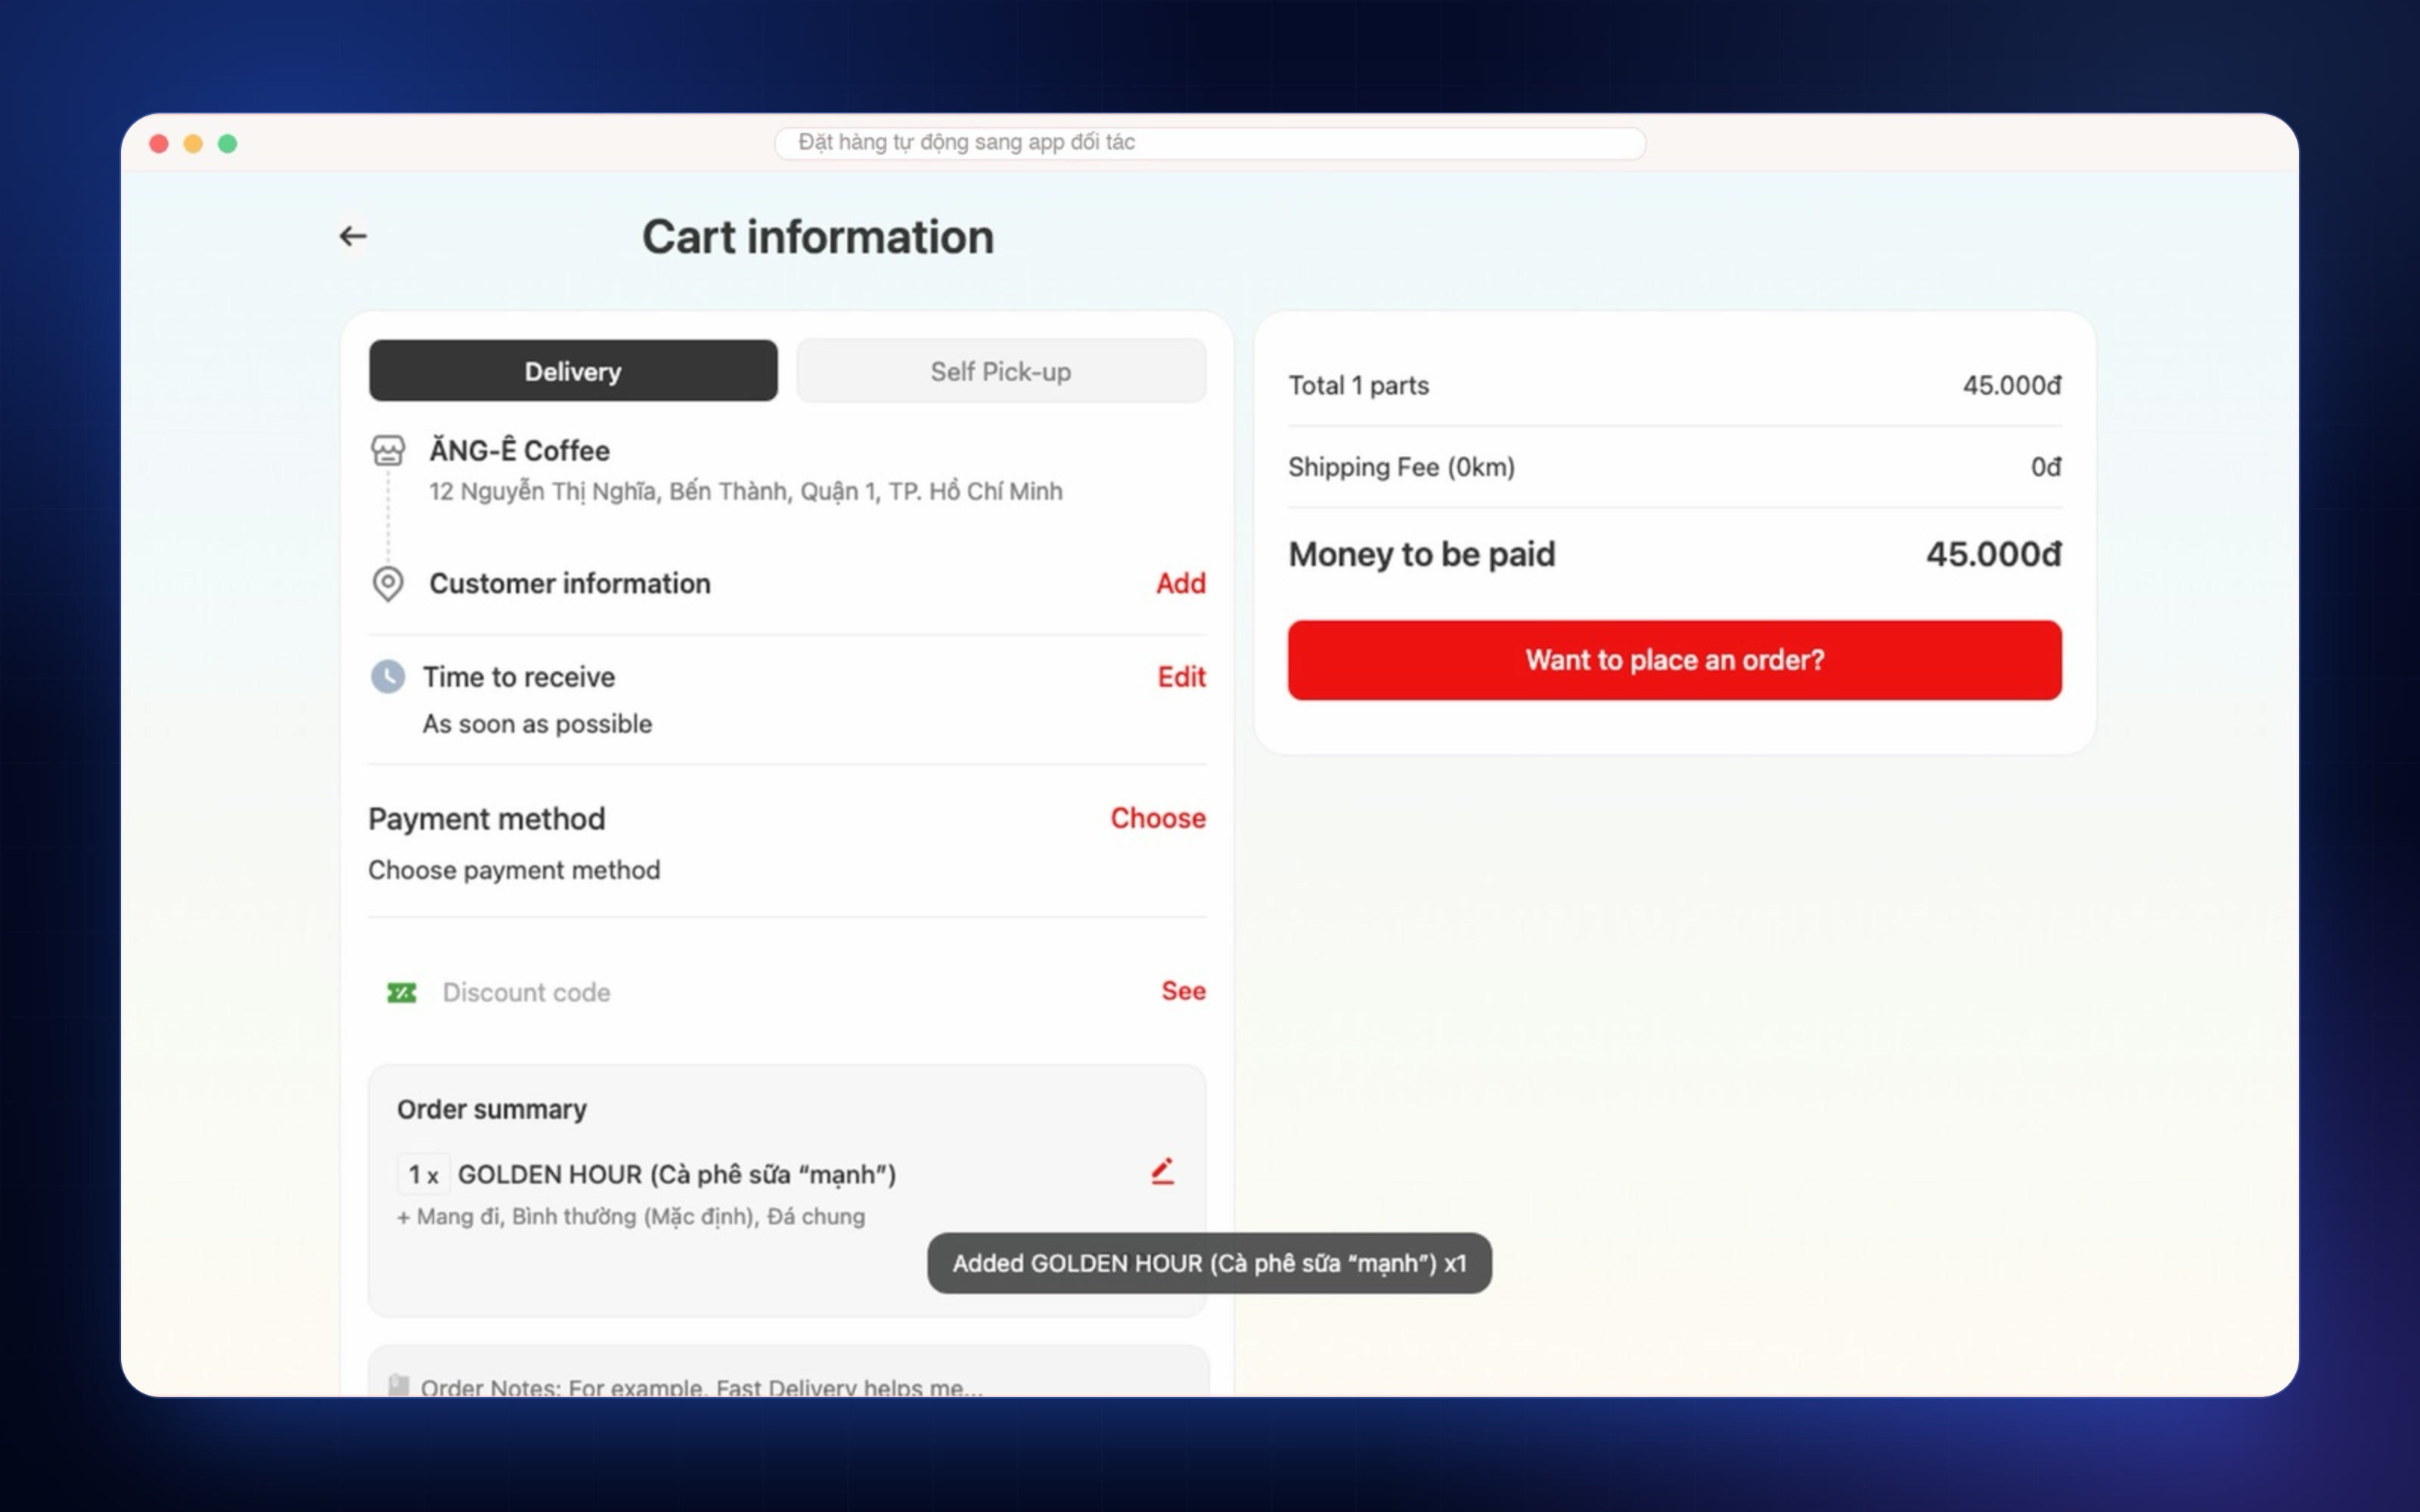Click the Total 1 parts label
Screen dimensions: 2420x1512
coord(1358,386)
